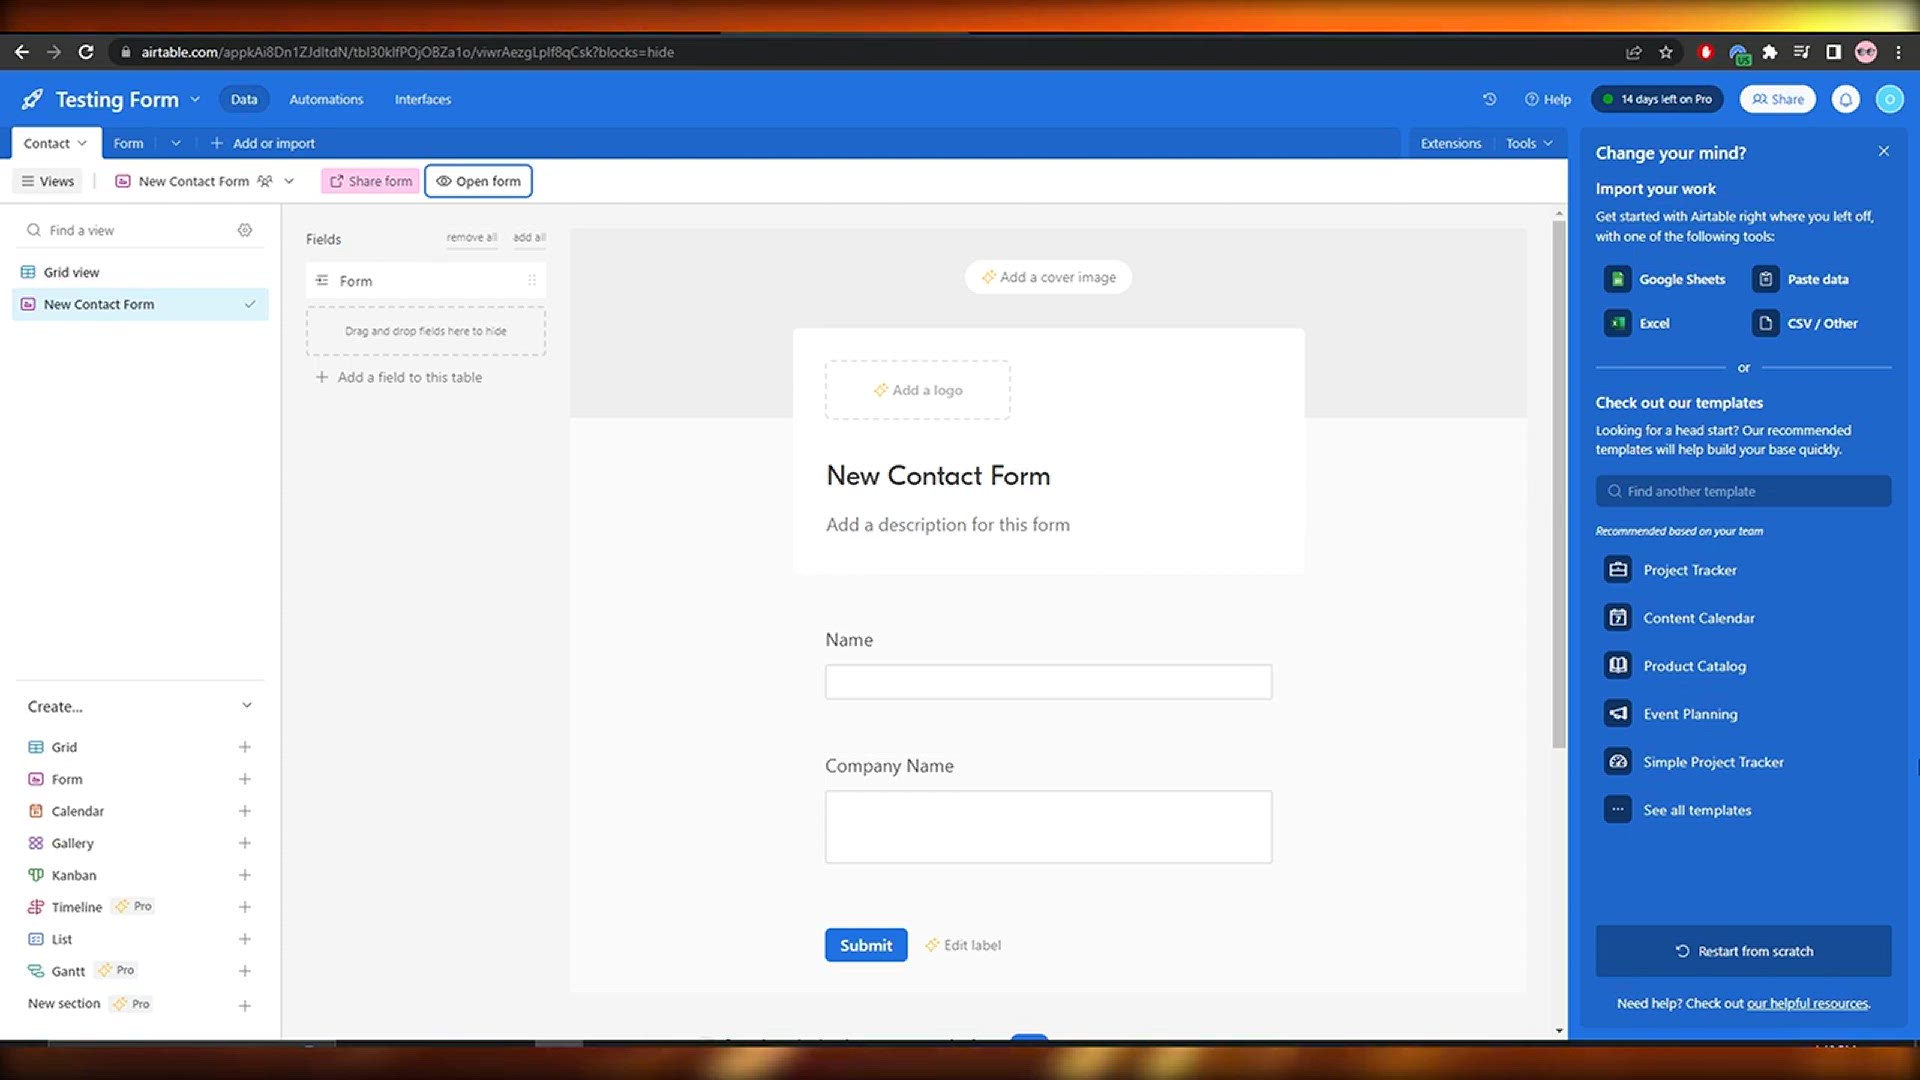Choose CSV / Other import option
The width and height of the screenshot is (1920, 1080).
(x=1805, y=323)
